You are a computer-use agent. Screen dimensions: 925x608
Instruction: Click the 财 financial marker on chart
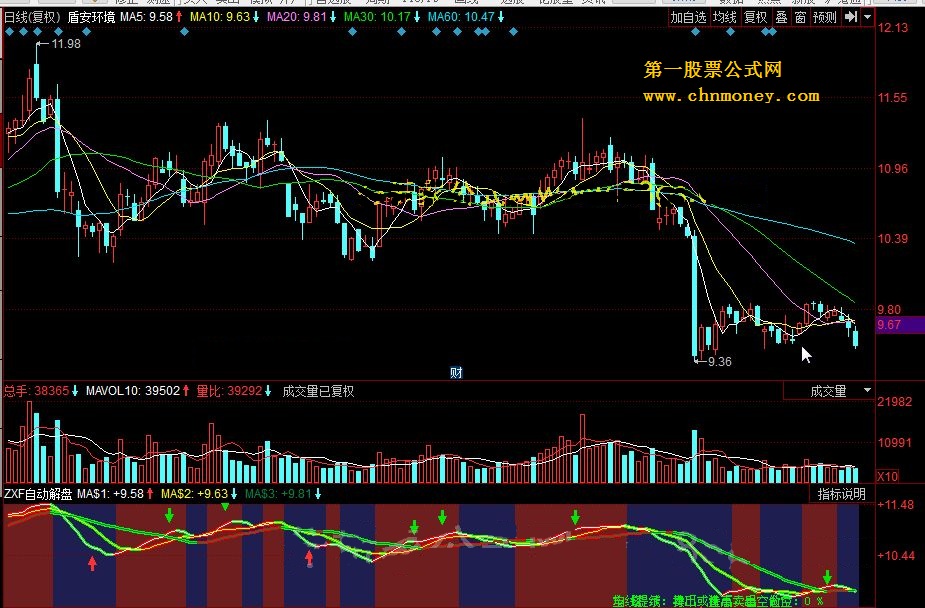[x=456, y=373]
